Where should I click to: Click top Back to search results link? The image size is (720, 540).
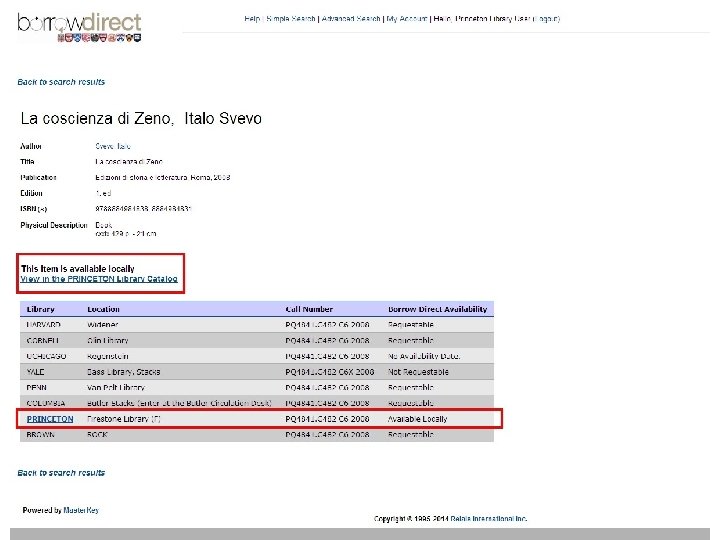click(x=61, y=82)
